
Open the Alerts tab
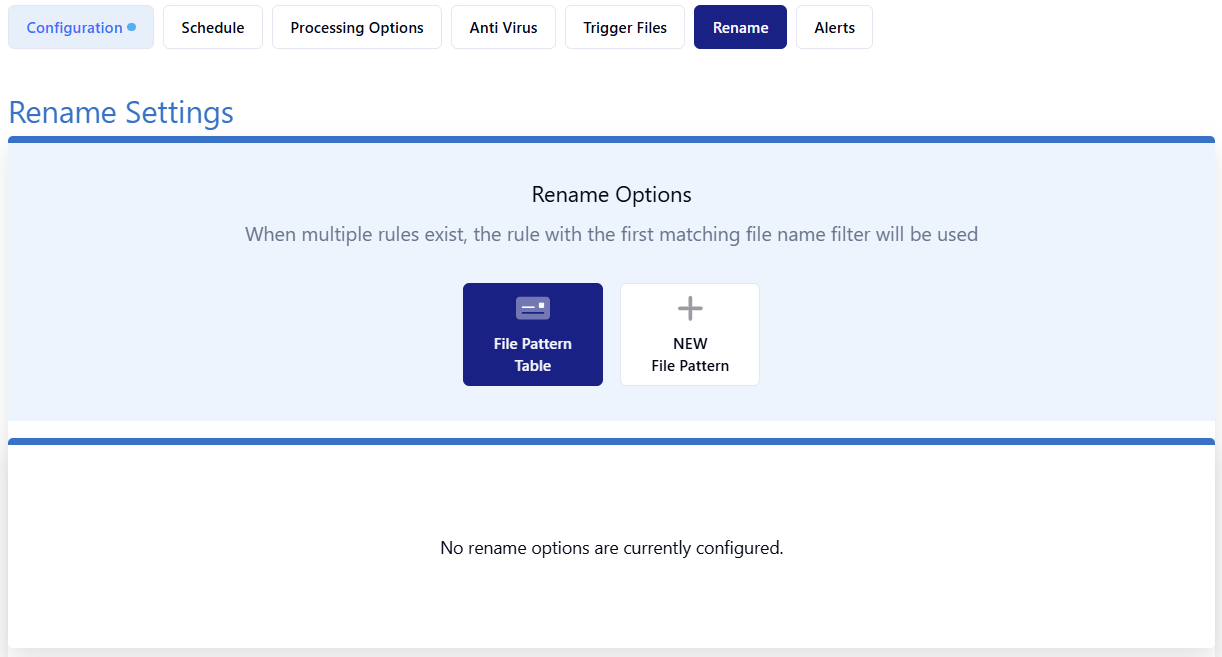pos(835,27)
